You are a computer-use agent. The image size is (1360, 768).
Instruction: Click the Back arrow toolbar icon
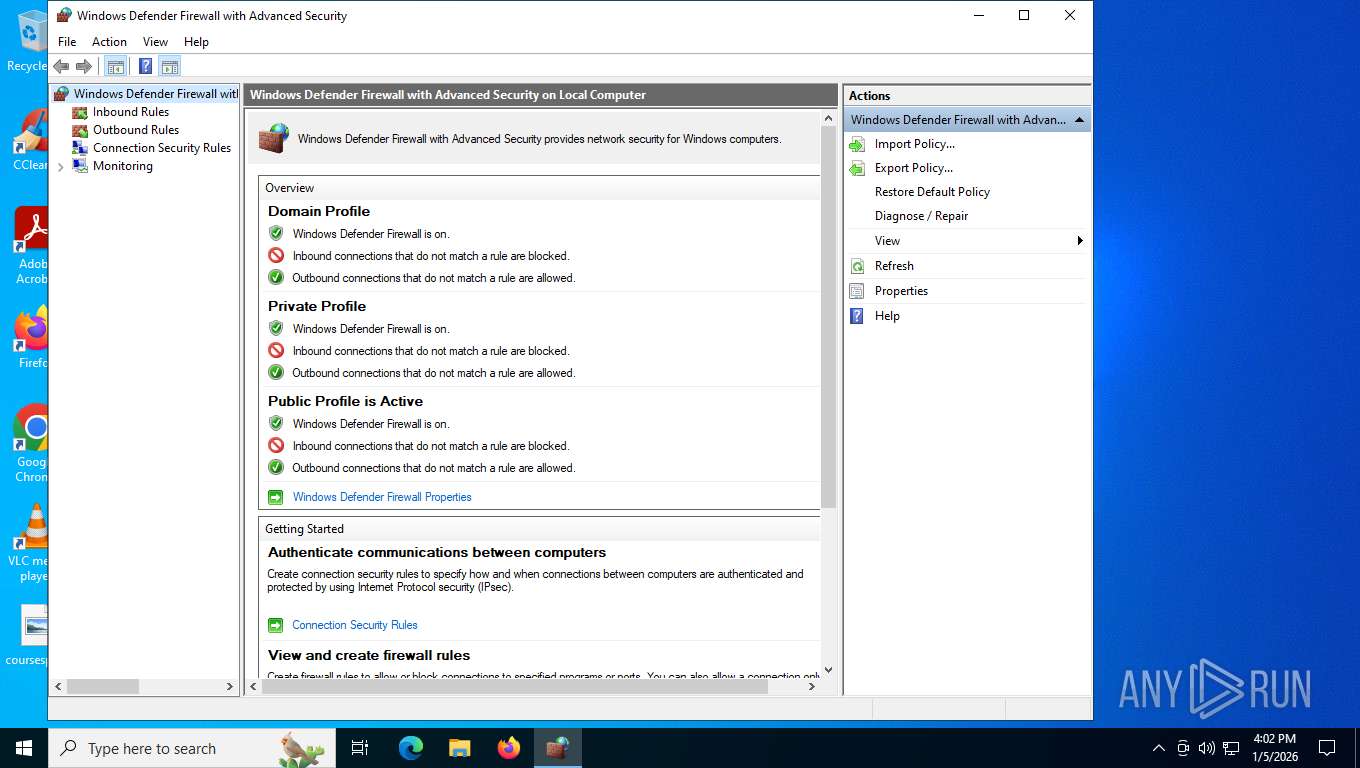pyautogui.click(x=61, y=66)
